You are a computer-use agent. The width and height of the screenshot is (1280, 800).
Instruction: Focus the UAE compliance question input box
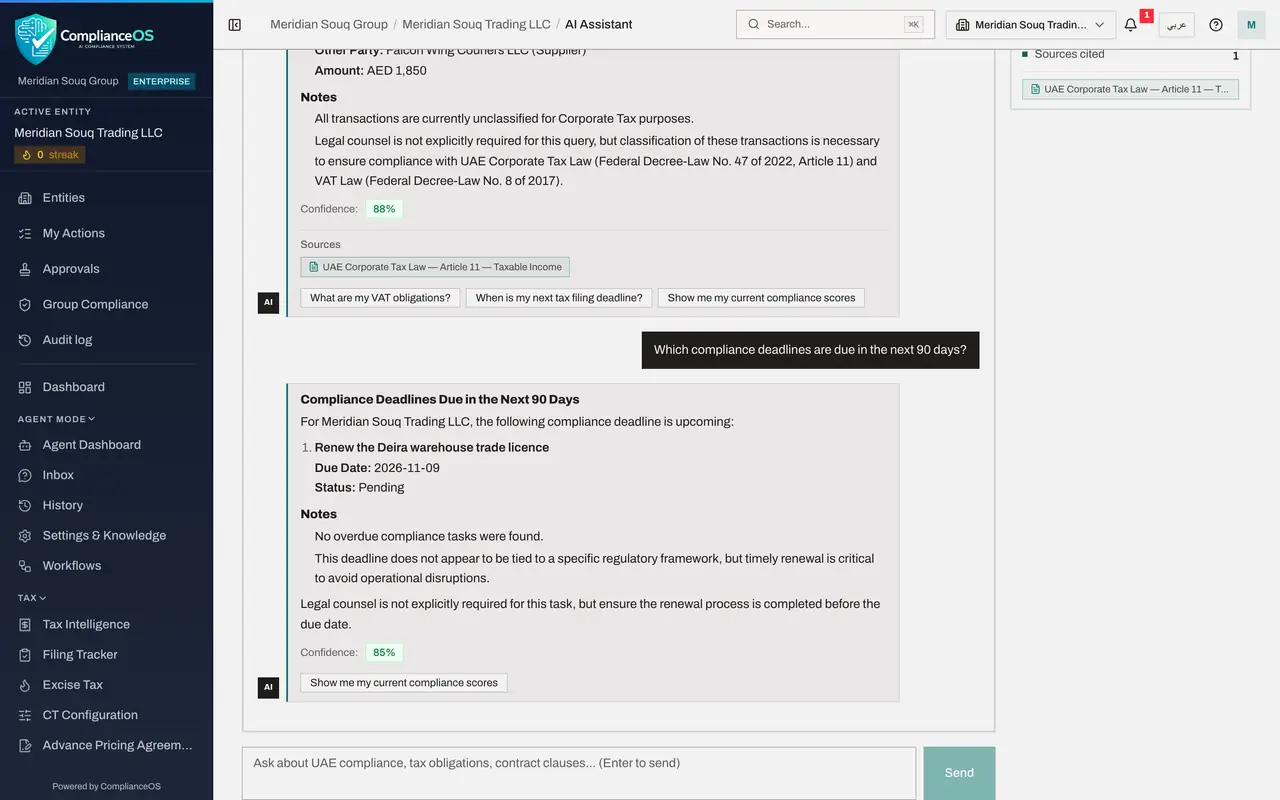[579, 773]
